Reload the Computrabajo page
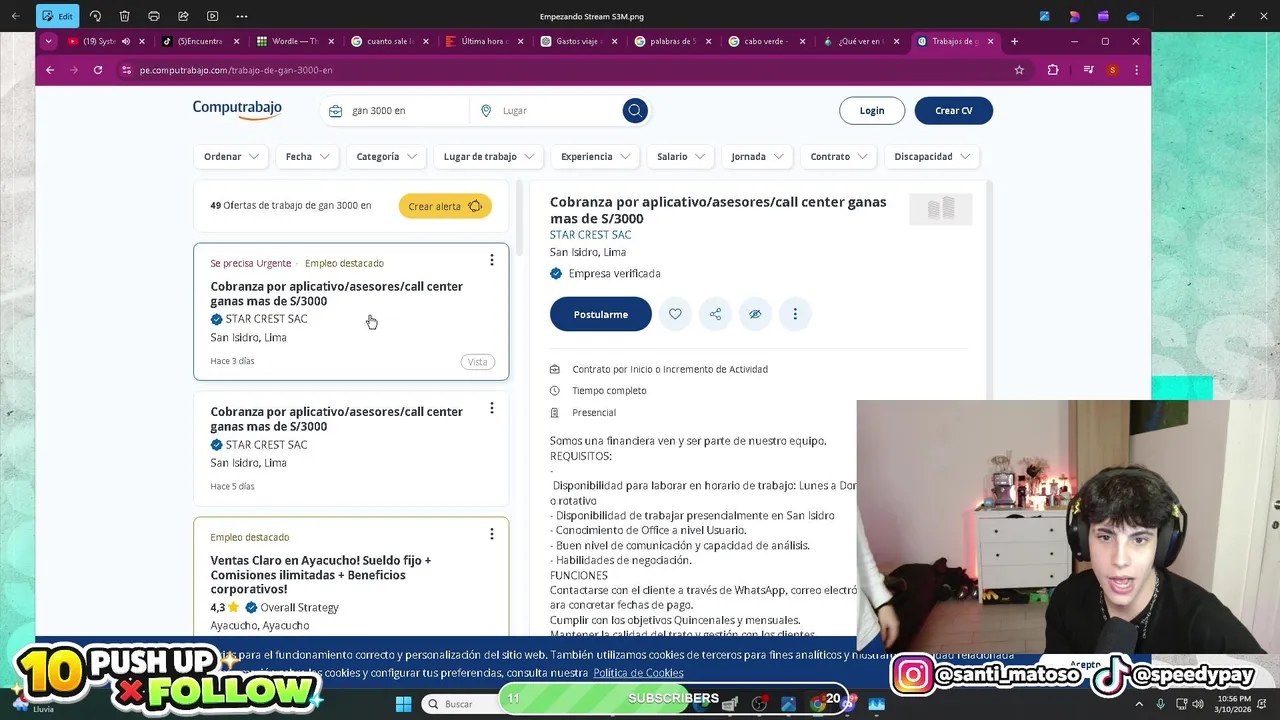 point(98,70)
